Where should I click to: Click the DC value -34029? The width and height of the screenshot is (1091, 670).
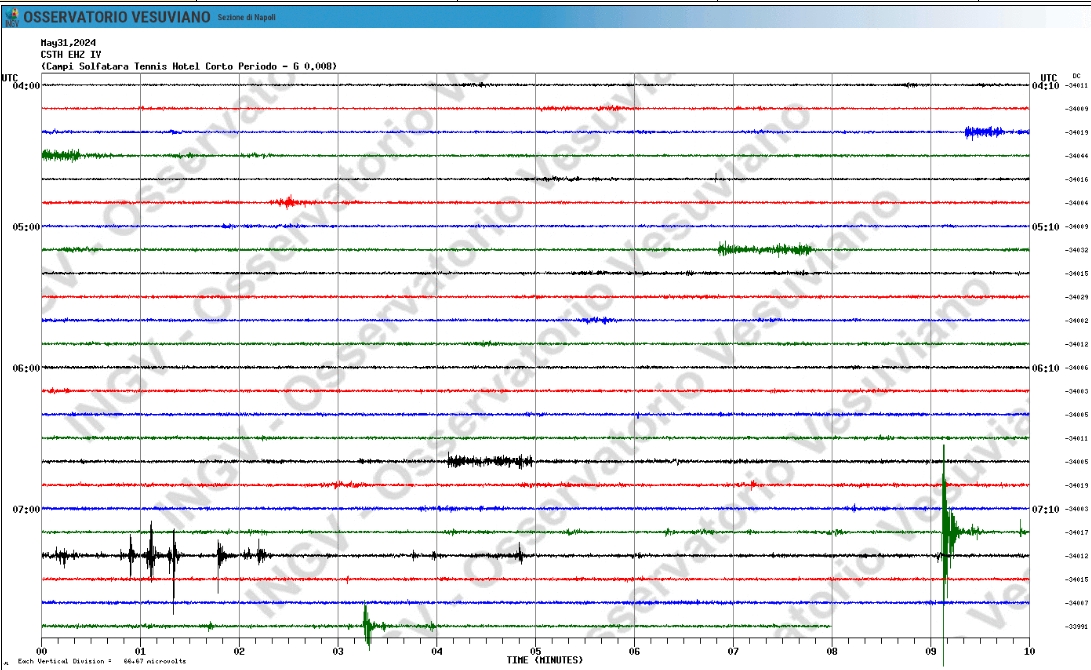tap(1077, 297)
